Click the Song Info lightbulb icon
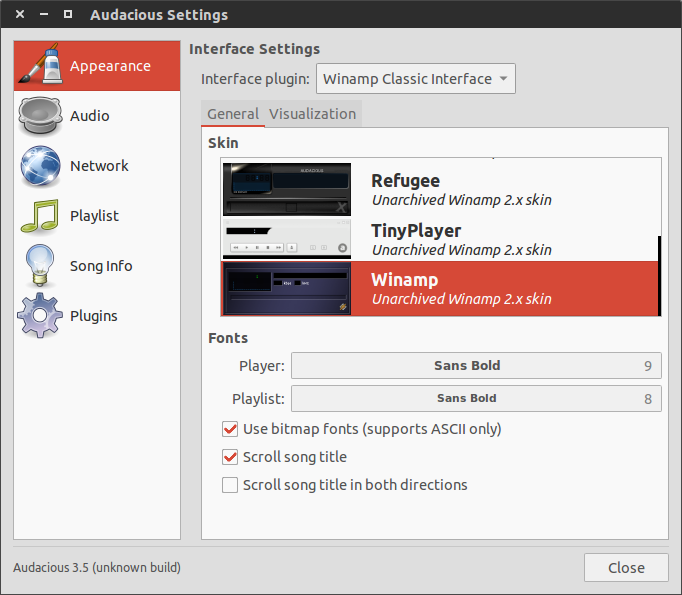 [x=40, y=266]
